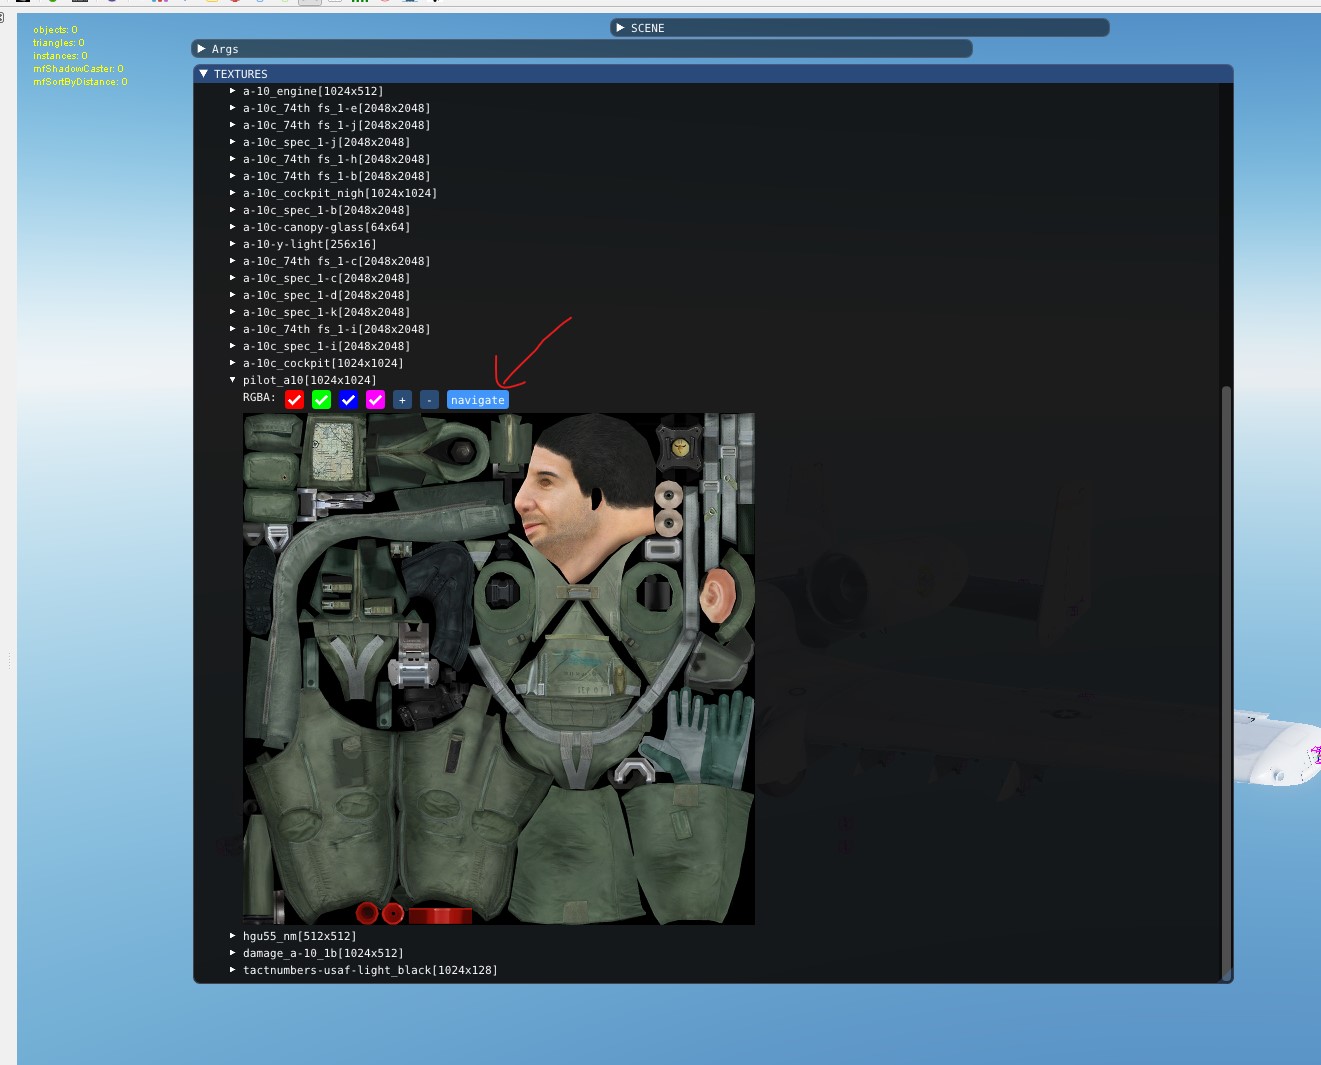
Task: Click the 'triangles: 0' stats text
Action: (59, 43)
